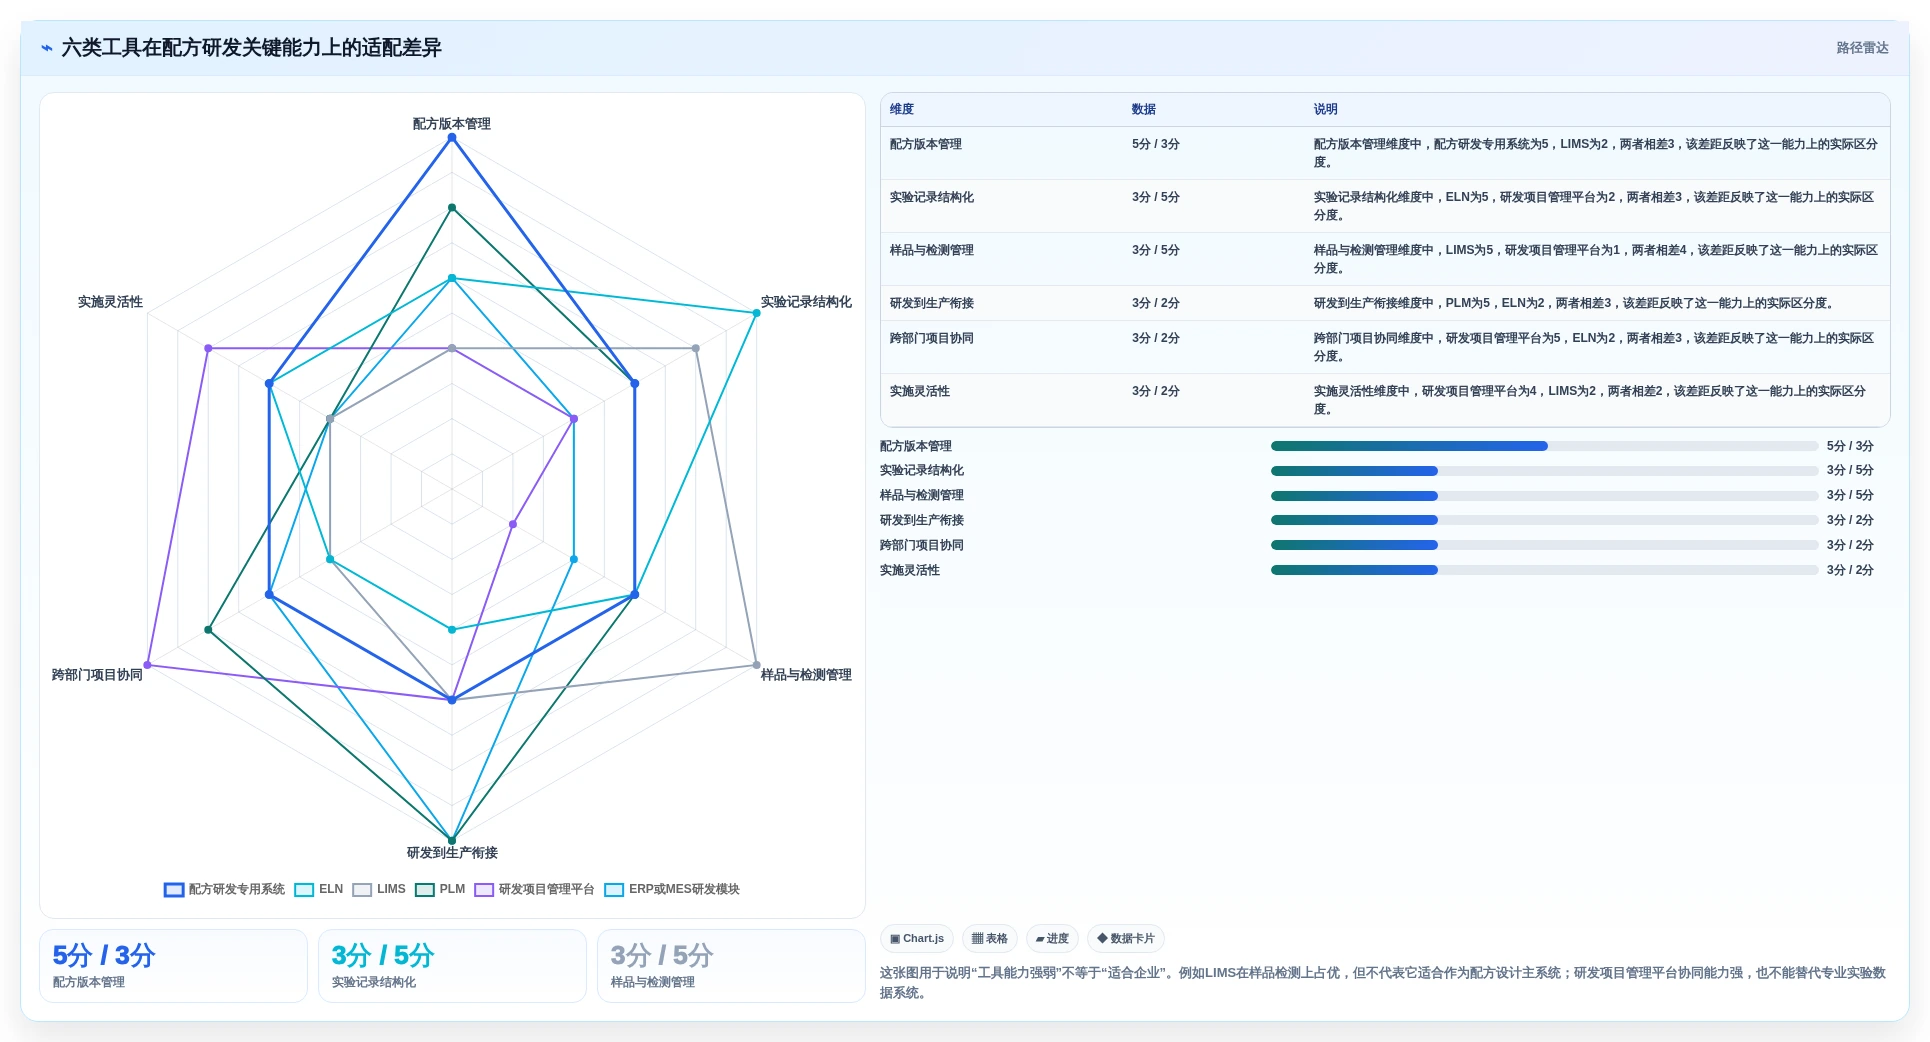Screen dimensions: 1930x1042
Task: Open the 5分 / 3分 配方版本管理 data card
Action: click(x=173, y=966)
